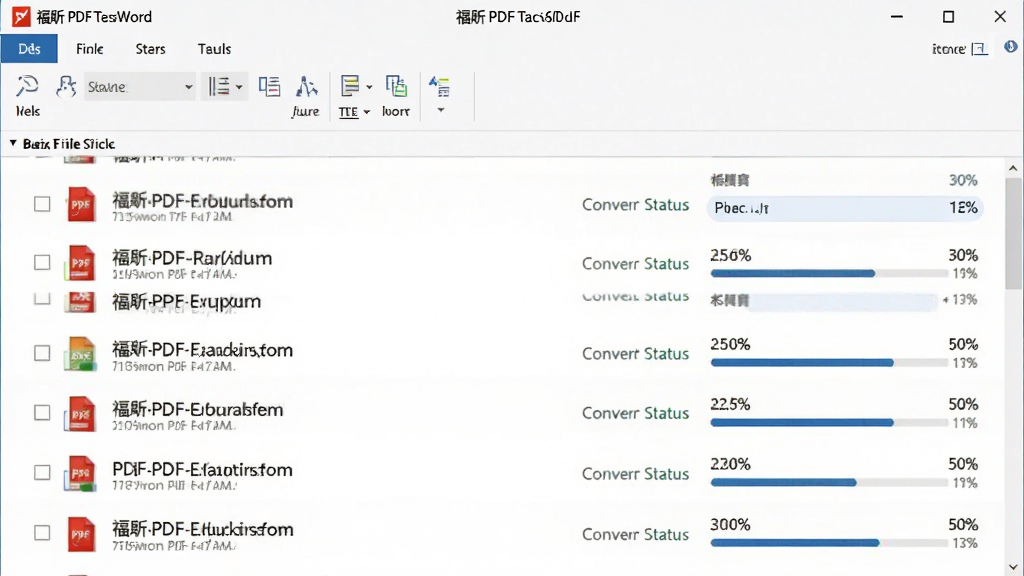
Task: Click the PDF icon of PDF-Efaıotirsfom
Action: 80,473
